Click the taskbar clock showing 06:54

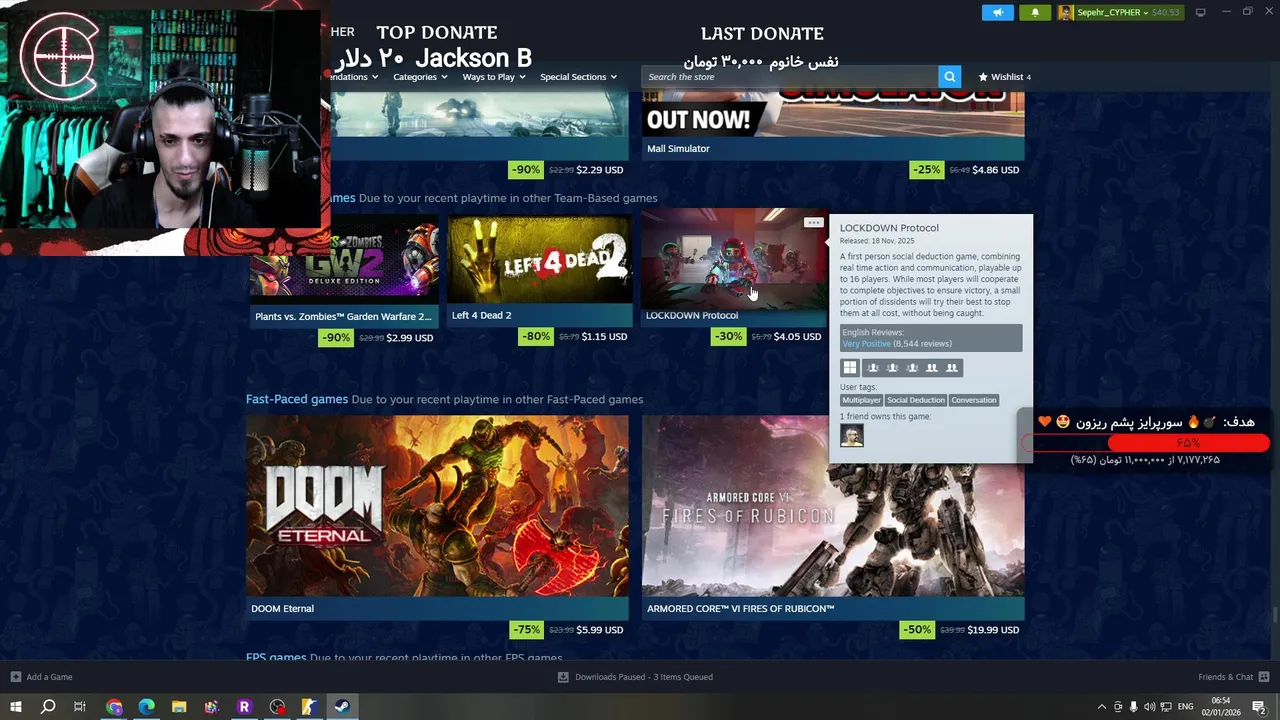pos(1221,707)
